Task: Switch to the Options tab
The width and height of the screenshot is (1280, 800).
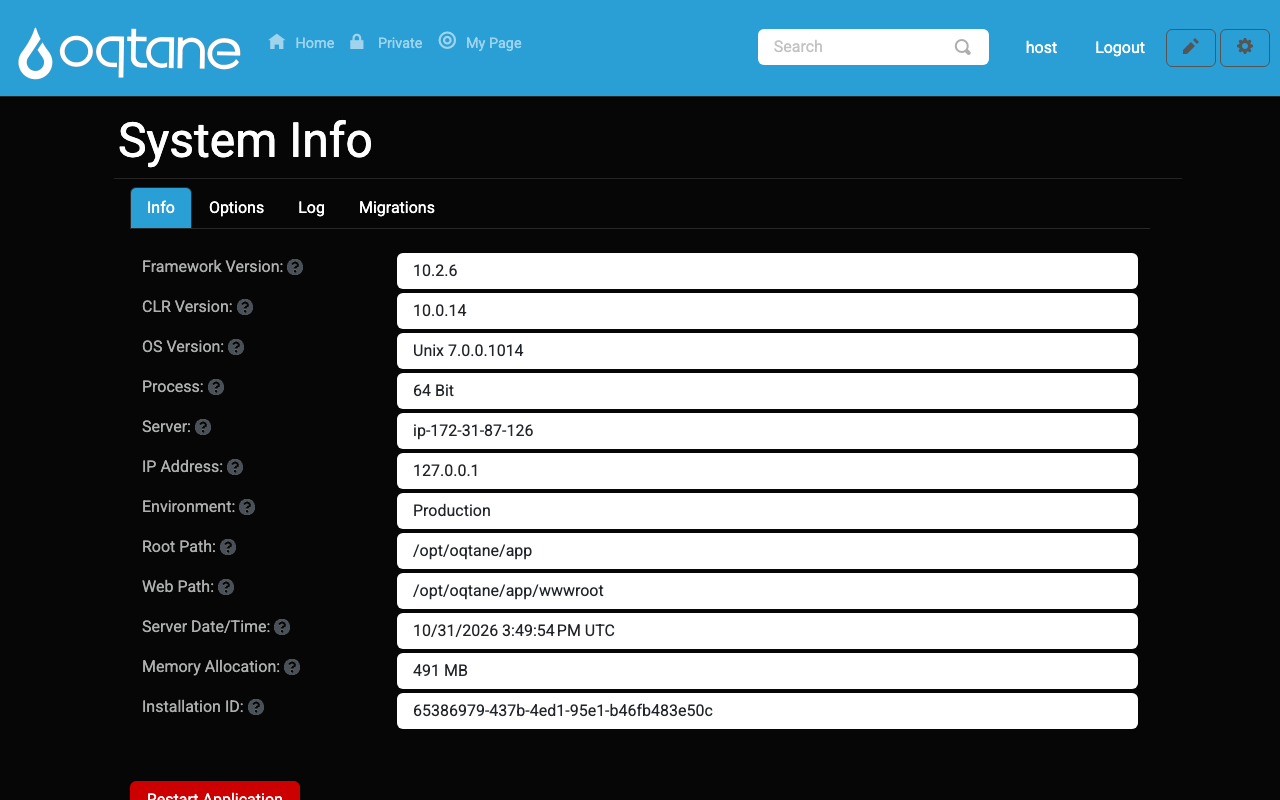Action: pyautogui.click(x=236, y=208)
